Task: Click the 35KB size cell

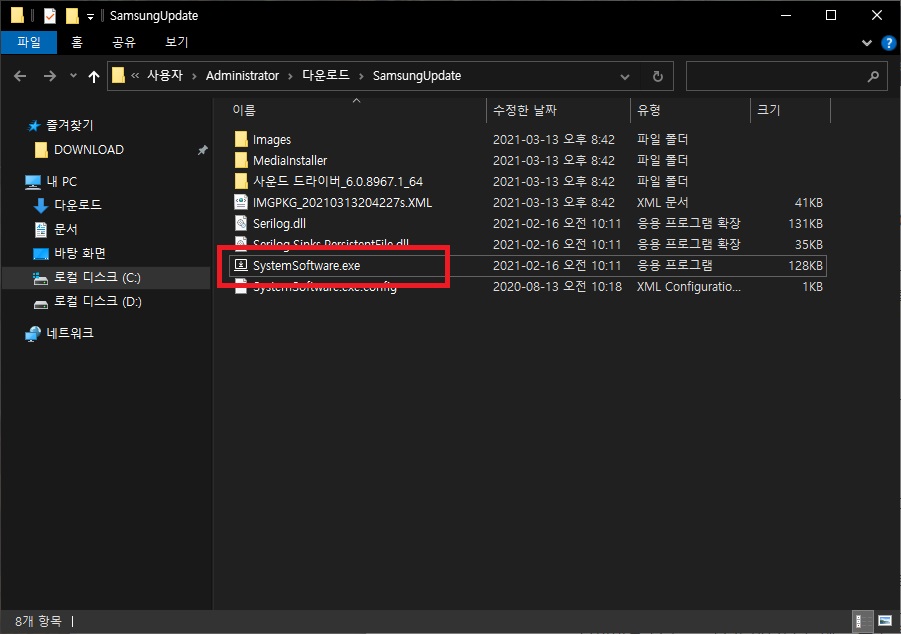Action: click(808, 244)
